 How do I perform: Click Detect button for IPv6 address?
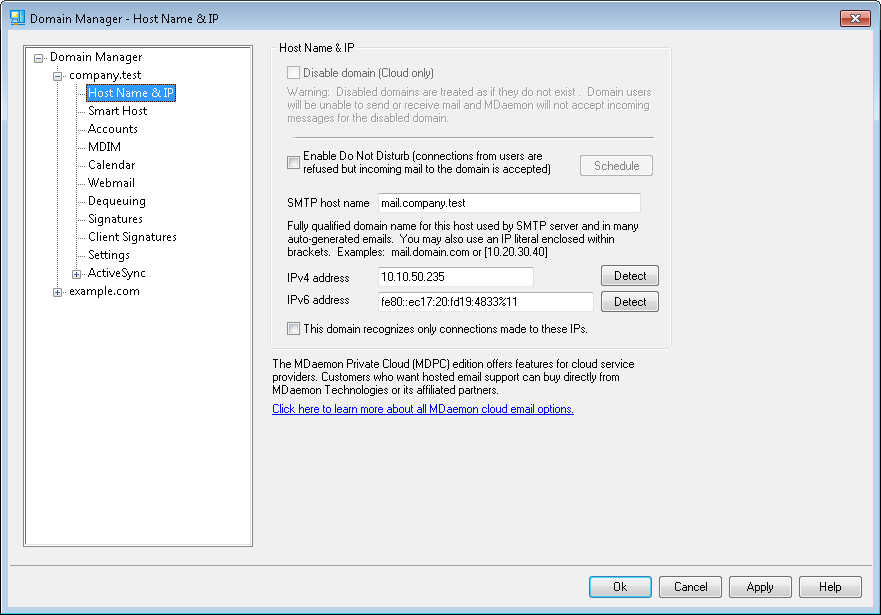pos(629,302)
